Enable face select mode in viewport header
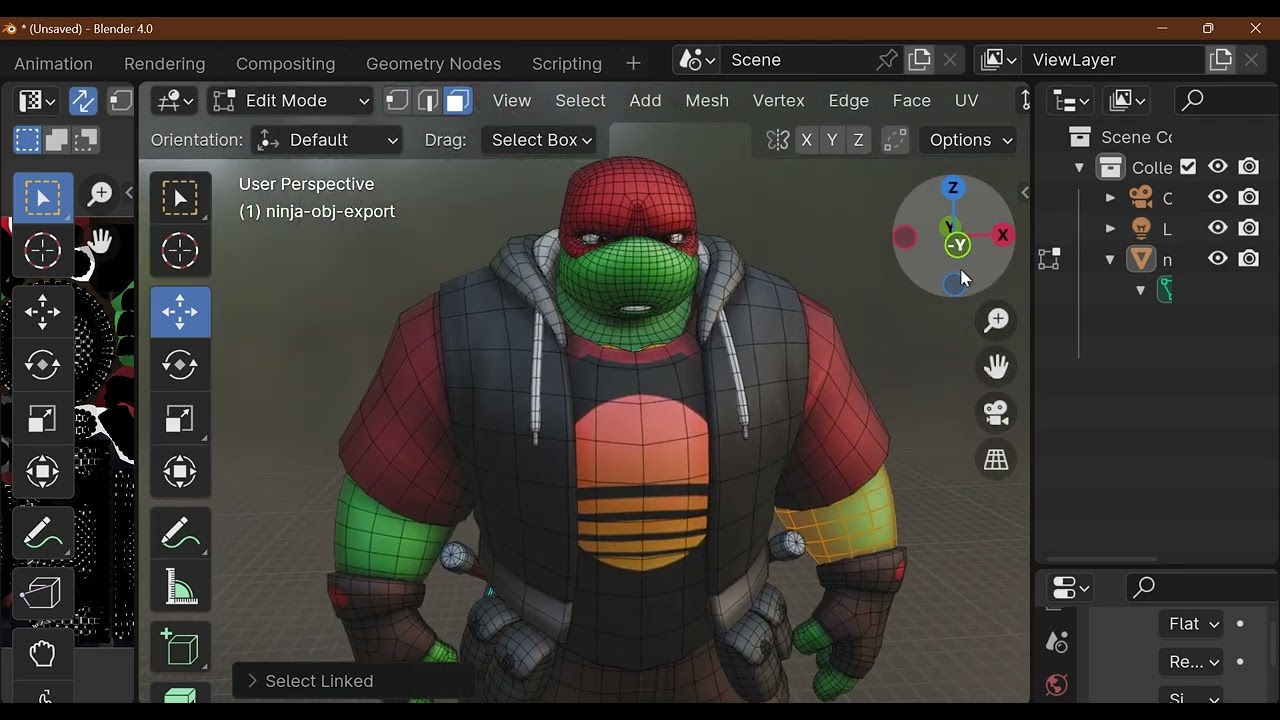This screenshot has width=1280, height=720. (458, 101)
